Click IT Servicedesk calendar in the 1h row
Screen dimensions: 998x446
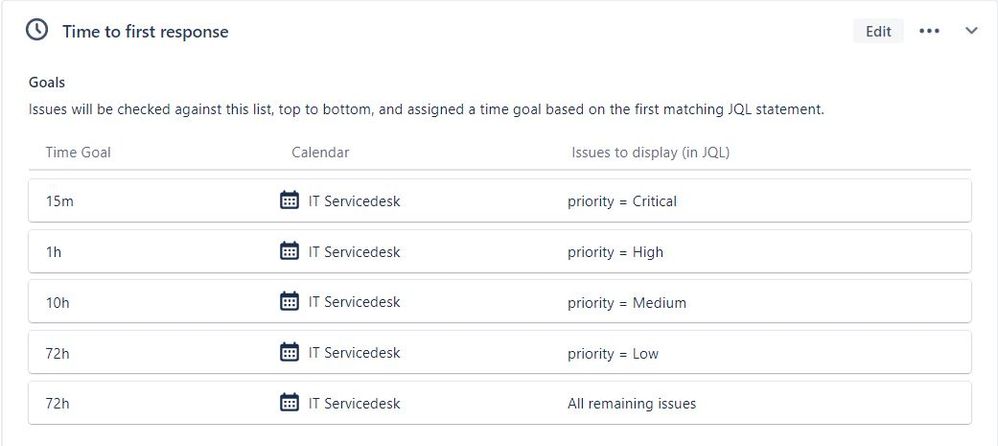[x=355, y=252]
